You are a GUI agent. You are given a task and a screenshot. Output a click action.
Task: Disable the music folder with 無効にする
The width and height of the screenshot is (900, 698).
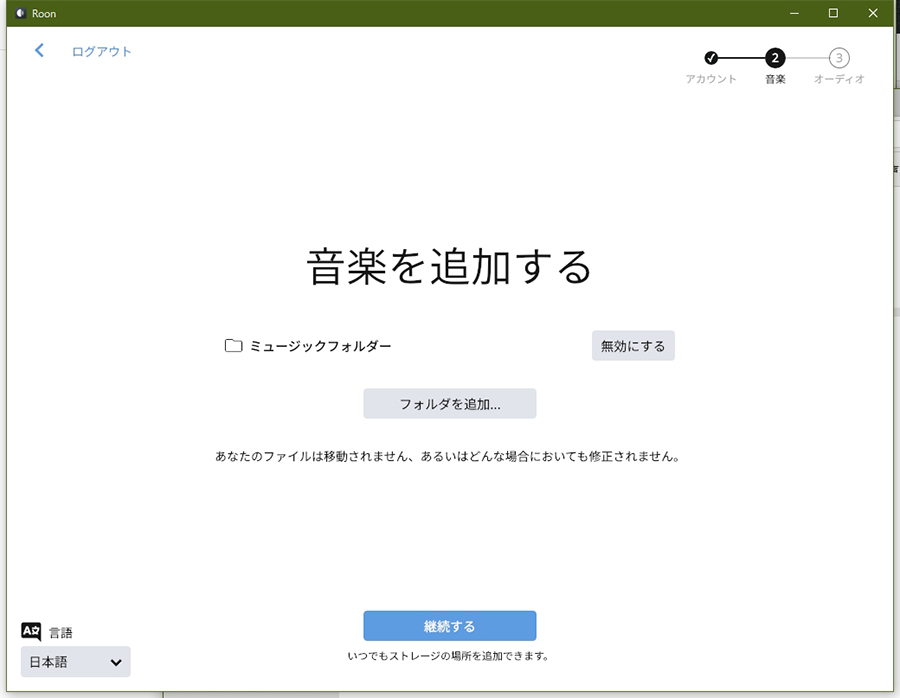point(633,346)
